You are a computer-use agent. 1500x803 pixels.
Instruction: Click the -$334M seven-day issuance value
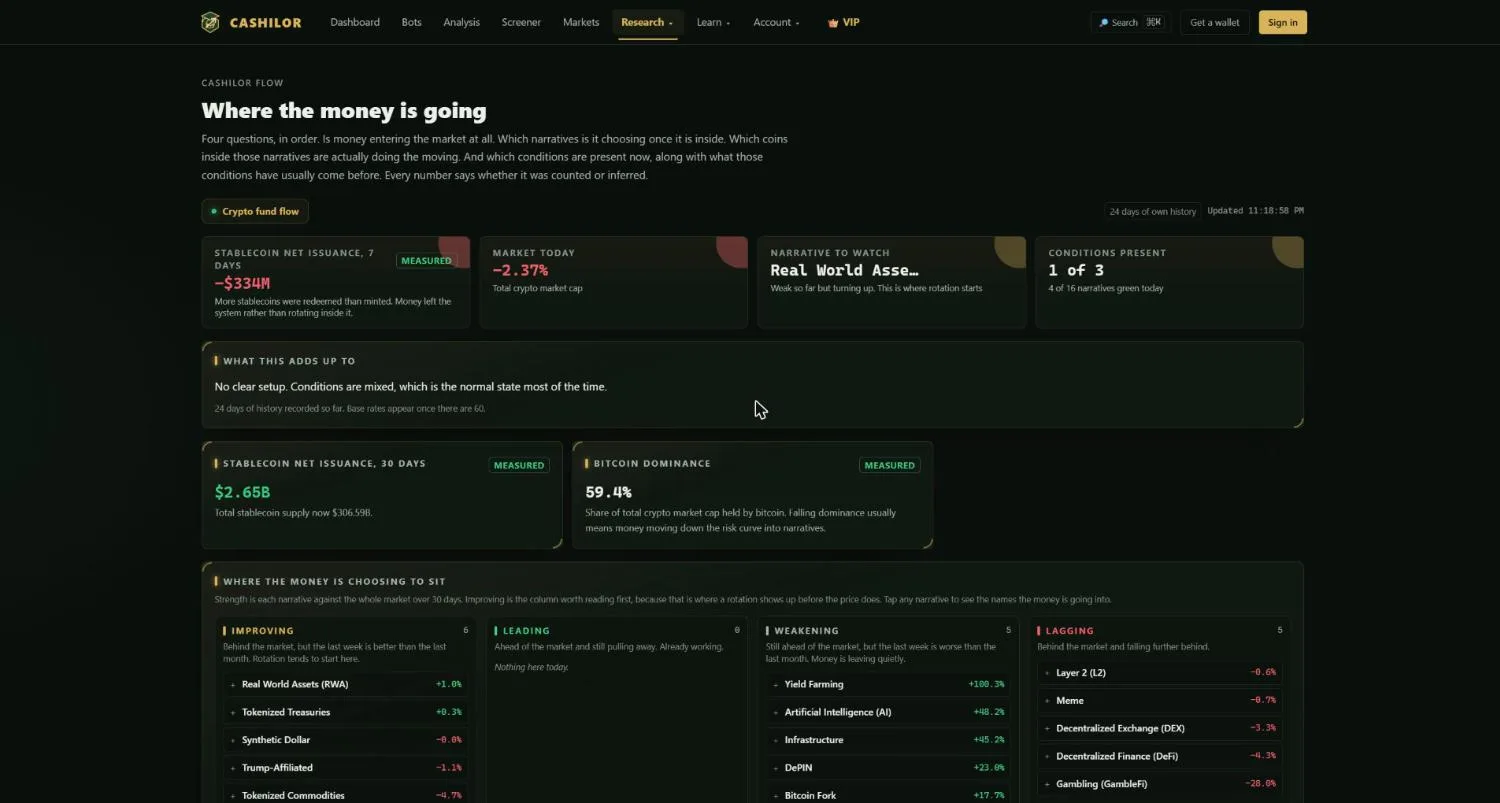(242, 284)
